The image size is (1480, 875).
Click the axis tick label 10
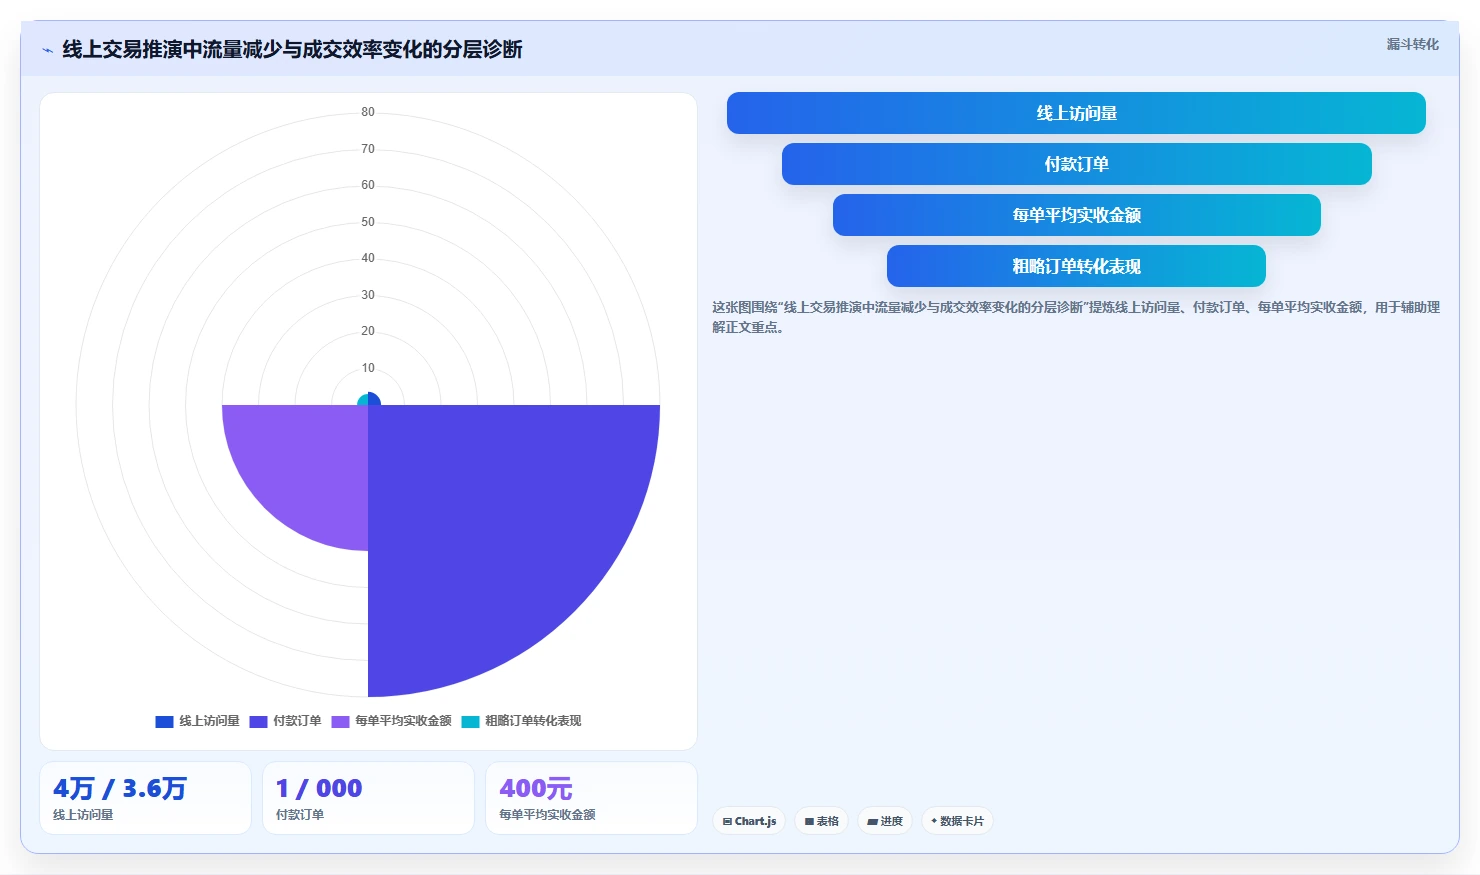pyautogui.click(x=368, y=368)
